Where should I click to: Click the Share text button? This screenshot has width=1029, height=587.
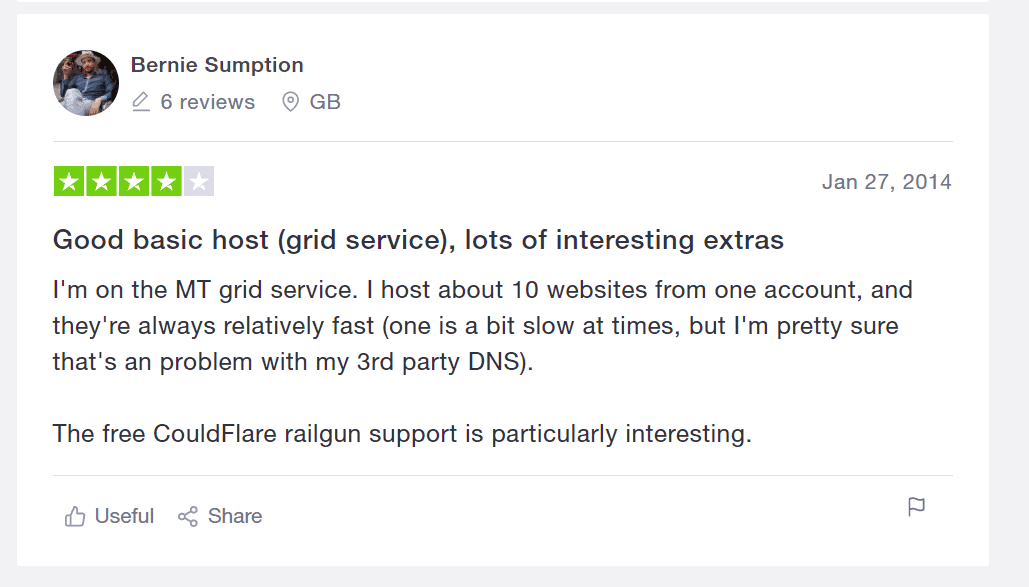click(x=235, y=516)
